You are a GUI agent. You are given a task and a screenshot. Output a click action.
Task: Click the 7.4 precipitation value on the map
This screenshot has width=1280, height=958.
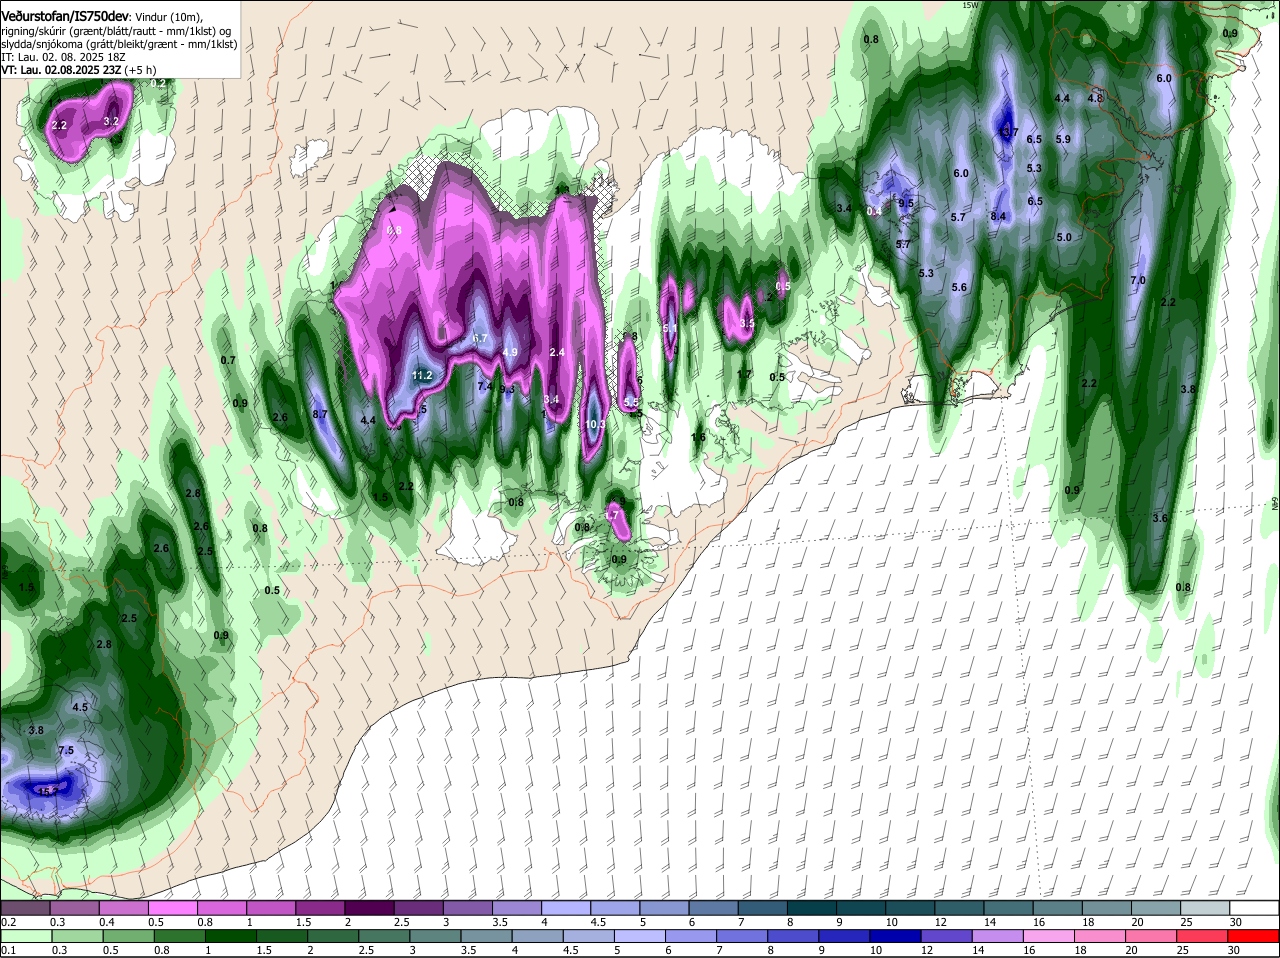[x=485, y=386]
